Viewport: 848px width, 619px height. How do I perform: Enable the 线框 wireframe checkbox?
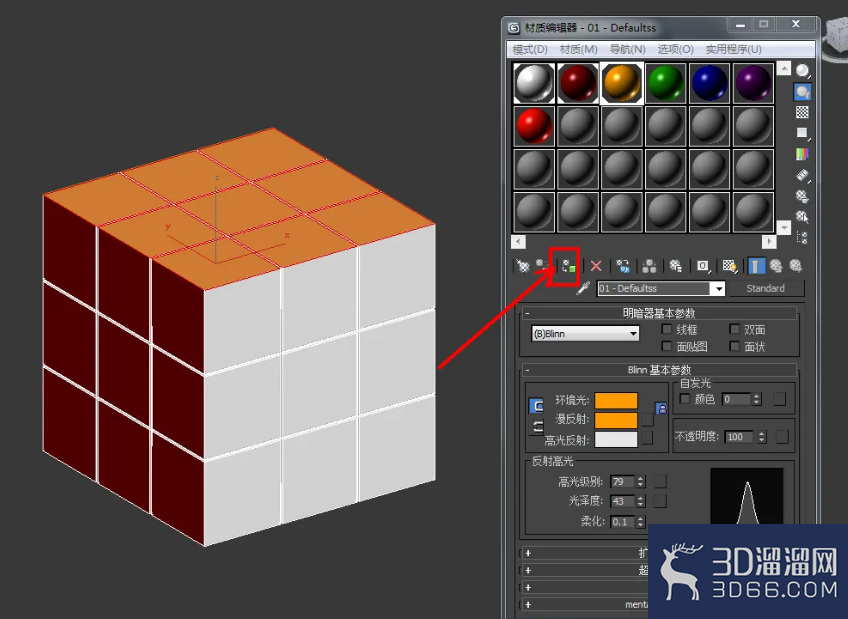667,329
